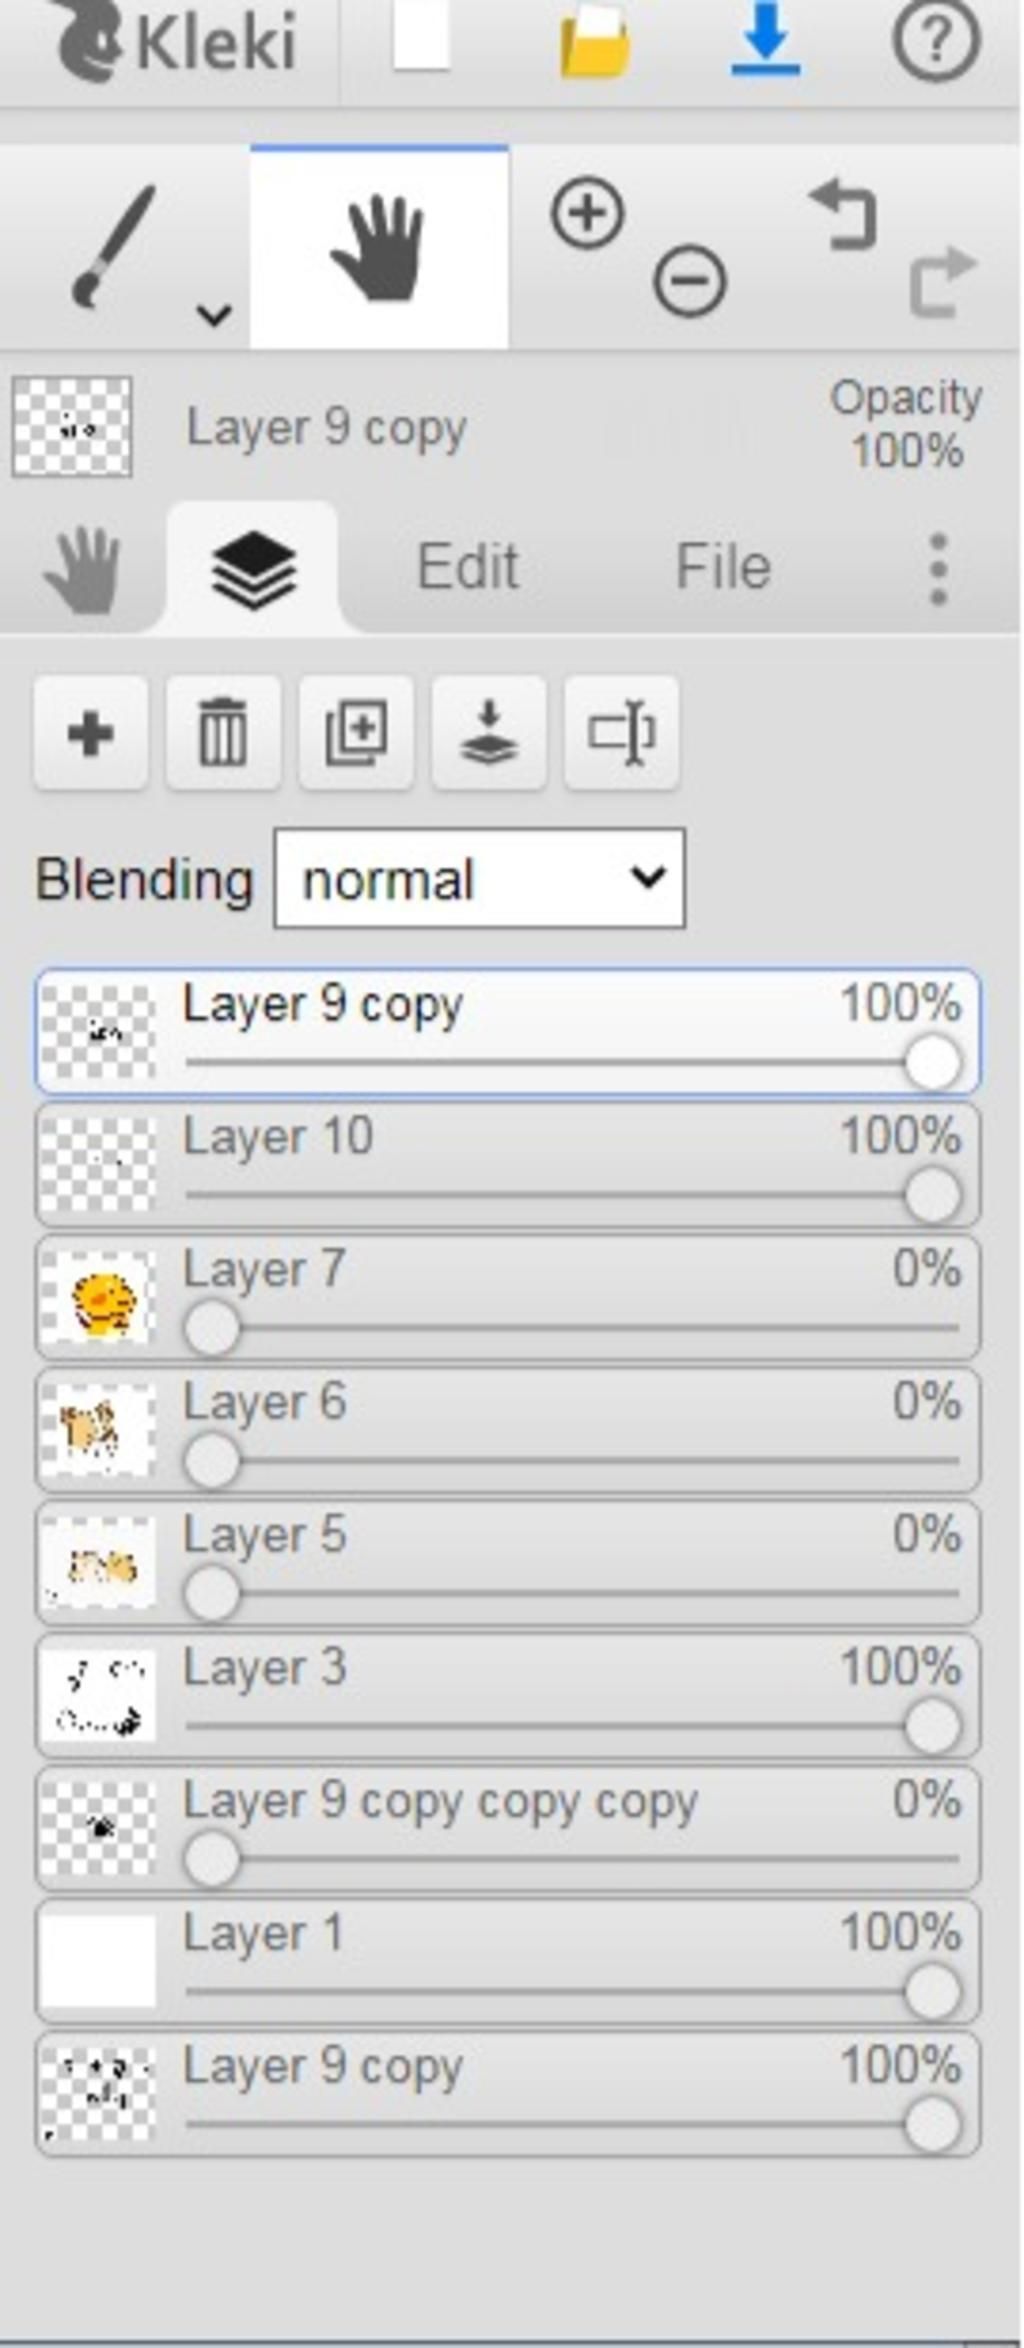
Task: Open the help question mark
Action: click(935, 40)
